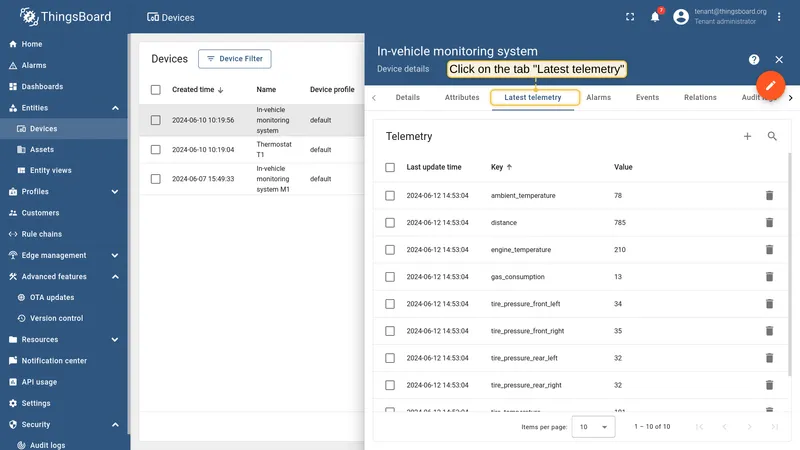Screen dimensions: 800x450
Task: Toggle select-all checkbox in Devices table
Action: [x=156, y=90]
